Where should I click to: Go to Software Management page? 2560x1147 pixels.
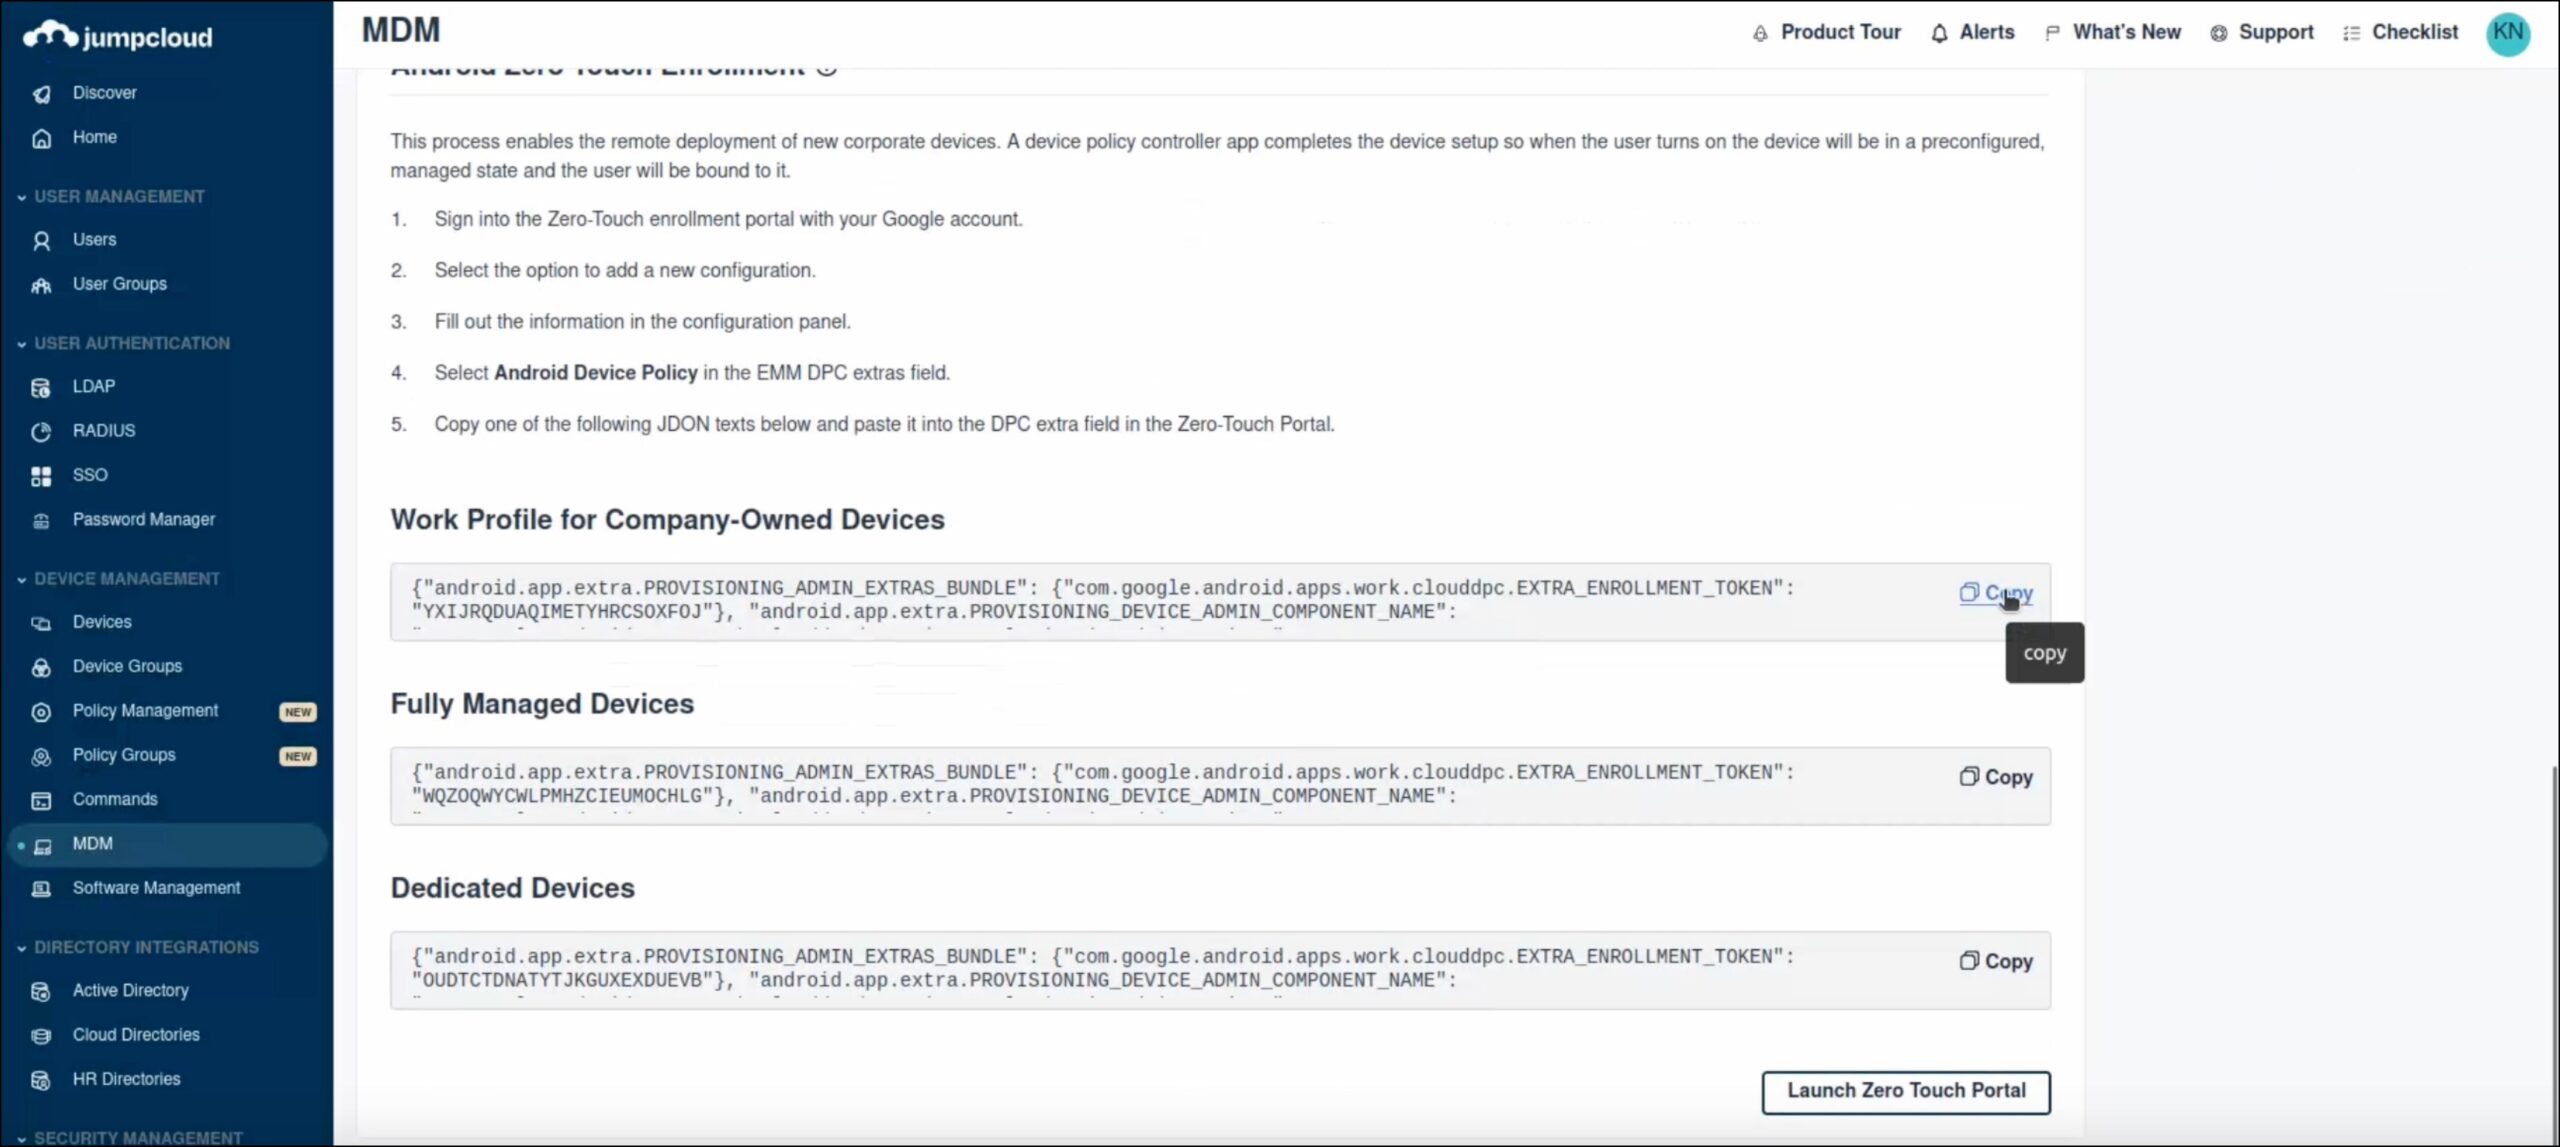click(x=156, y=888)
